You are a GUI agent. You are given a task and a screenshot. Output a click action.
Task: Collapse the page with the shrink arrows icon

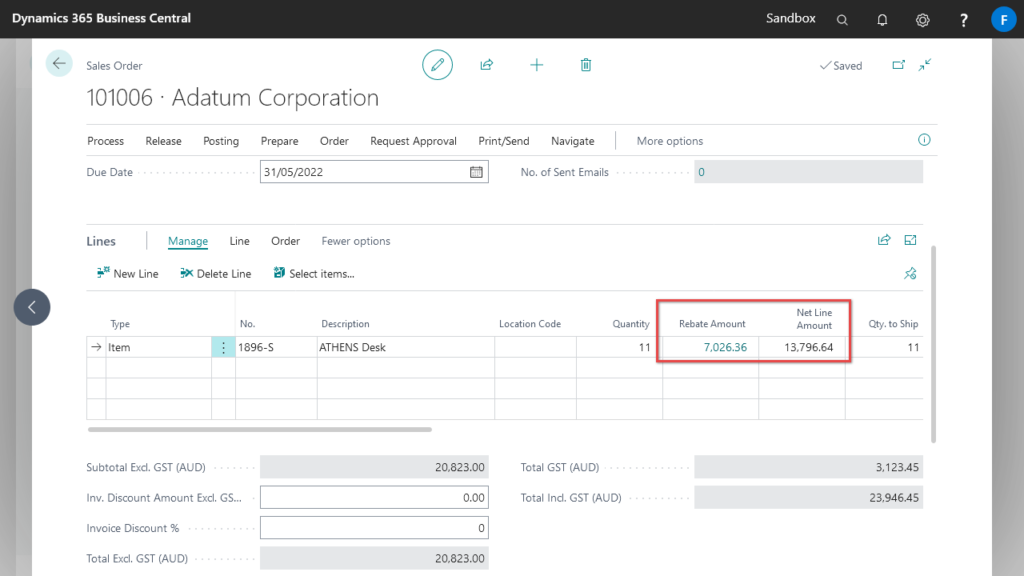pos(925,65)
